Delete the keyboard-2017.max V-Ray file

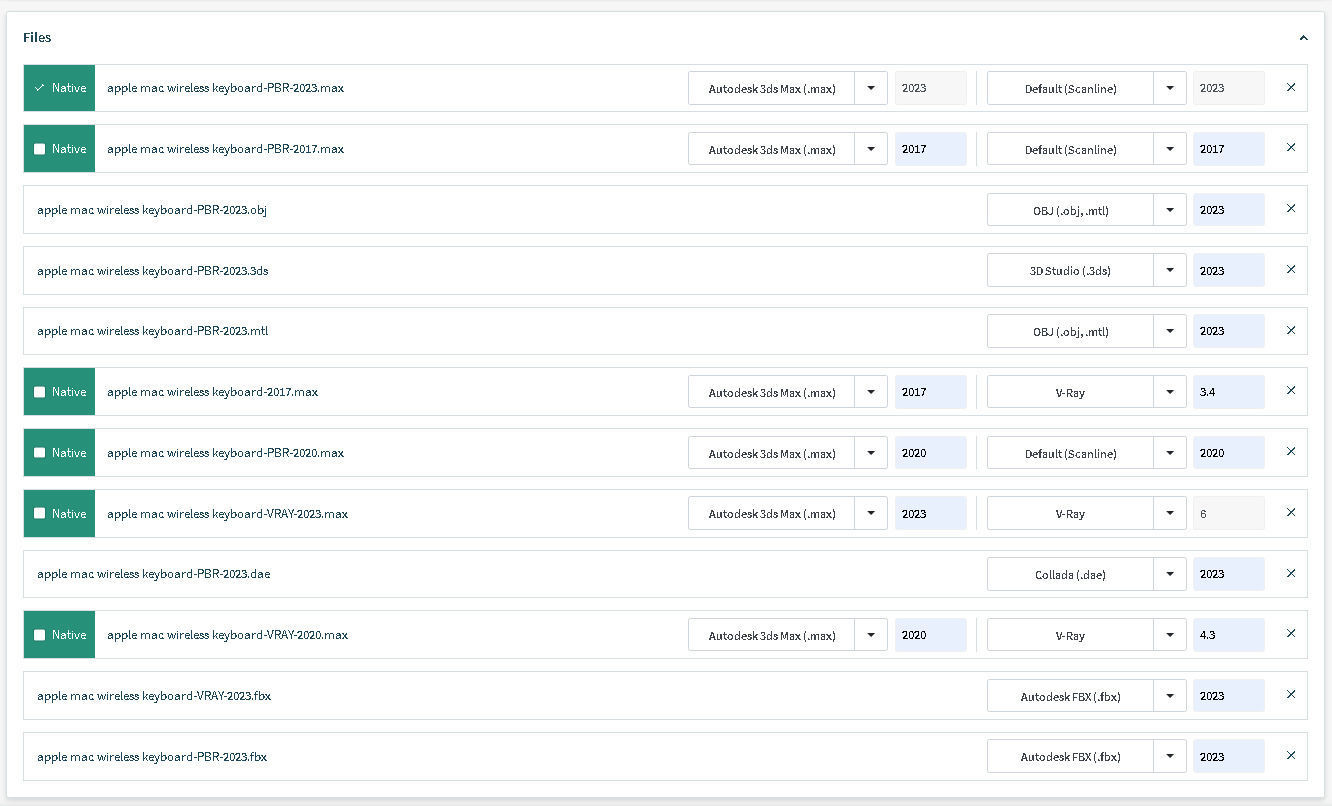tap(1290, 392)
